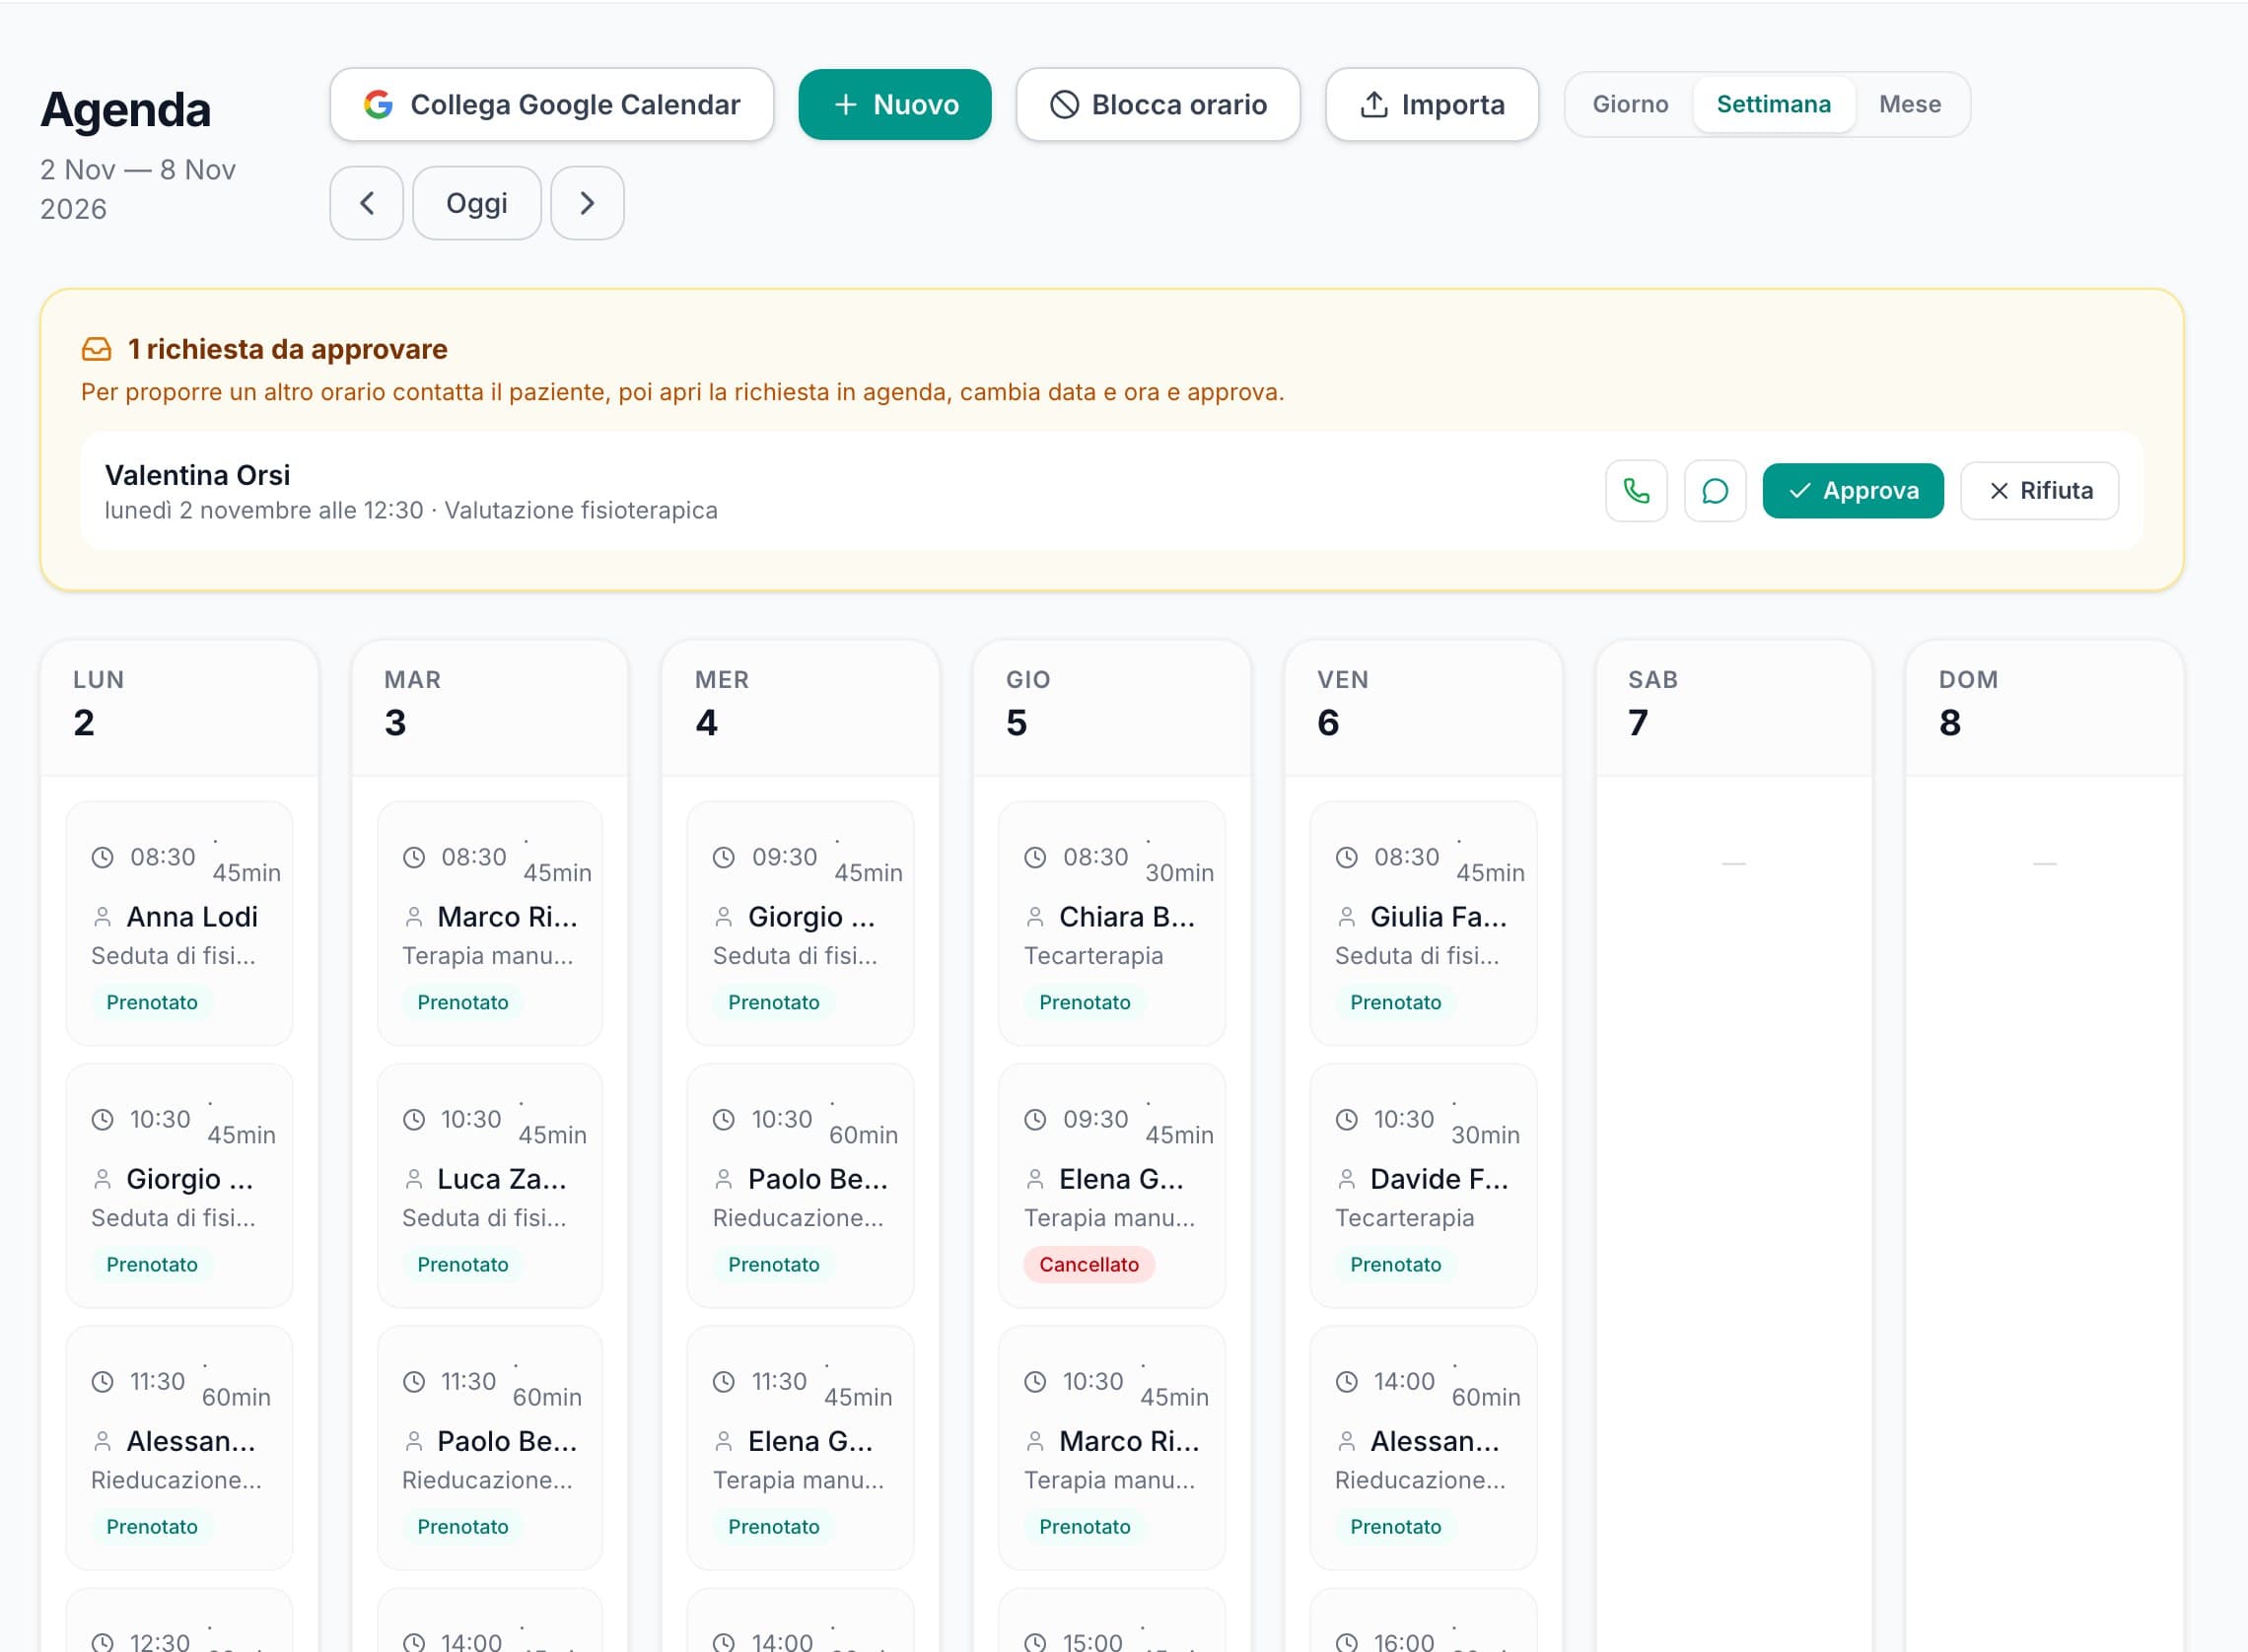This screenshot has width=2248, height=1652.
Task: Click person icon next to Luca Za...
Action: coord(413,1179)
